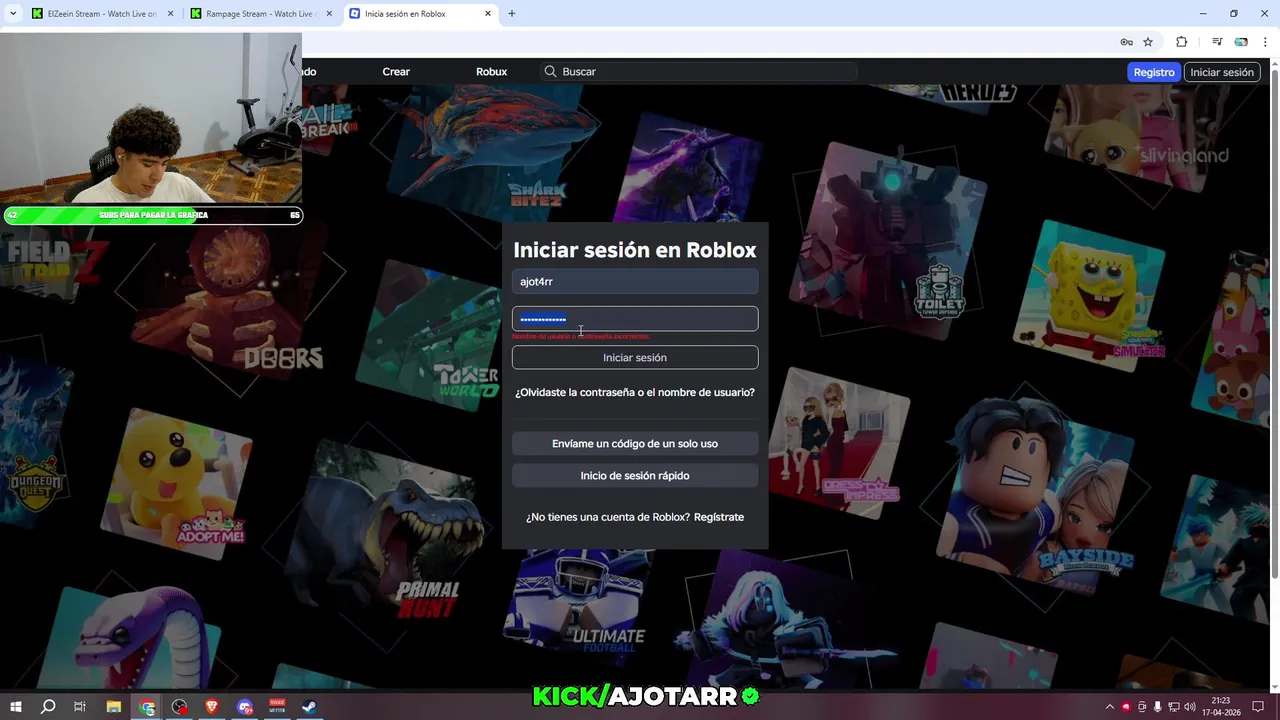Submit with the Iniciar sesión form button
This screenshot has width=1280, height=720.
[635, 357]
